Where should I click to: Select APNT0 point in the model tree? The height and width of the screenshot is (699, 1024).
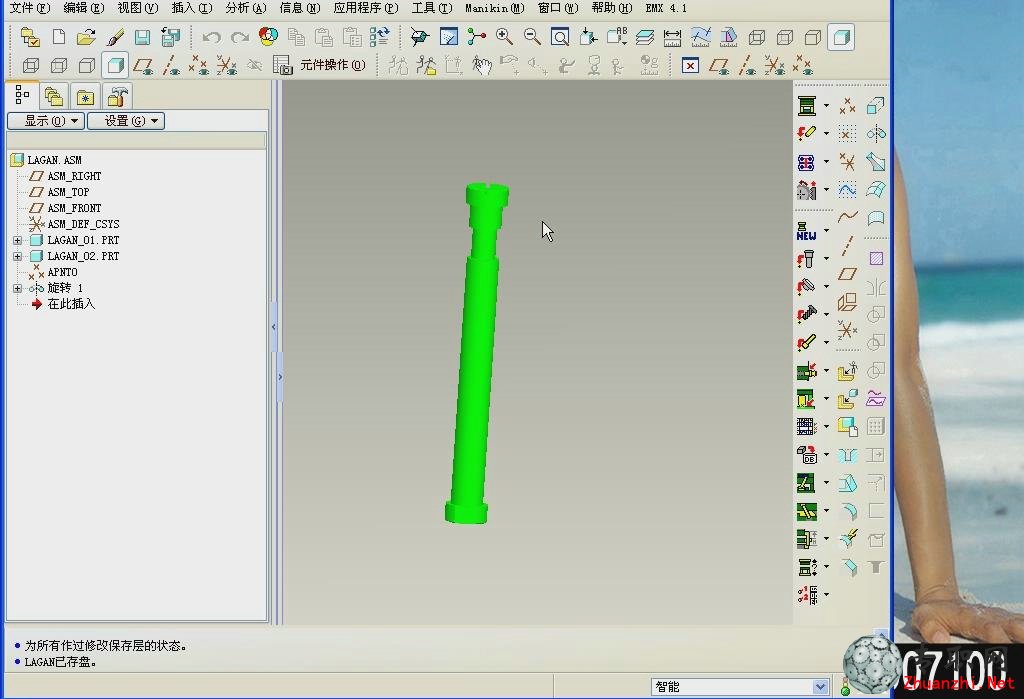point(62,272)
